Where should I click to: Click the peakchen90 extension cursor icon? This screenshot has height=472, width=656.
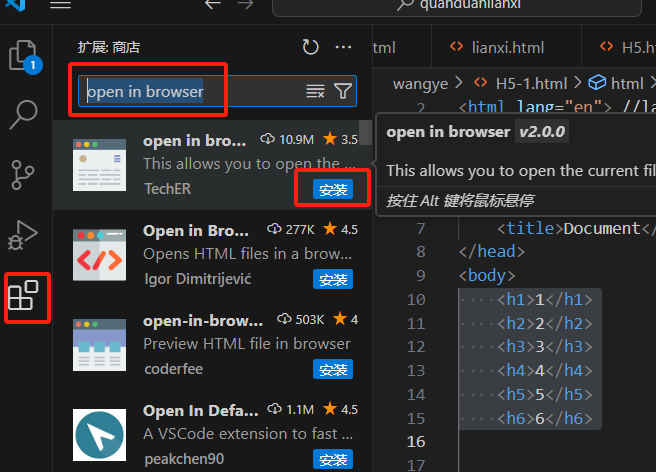99,435
